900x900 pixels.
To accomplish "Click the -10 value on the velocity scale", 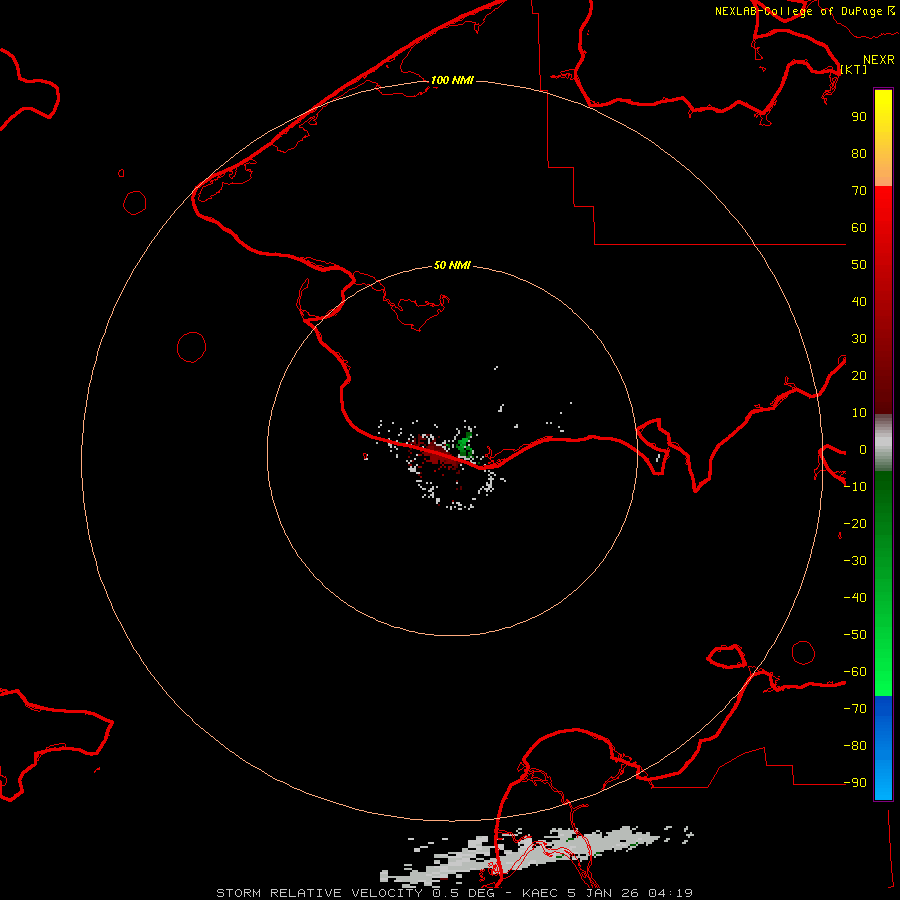I will (x=855, y=487).
